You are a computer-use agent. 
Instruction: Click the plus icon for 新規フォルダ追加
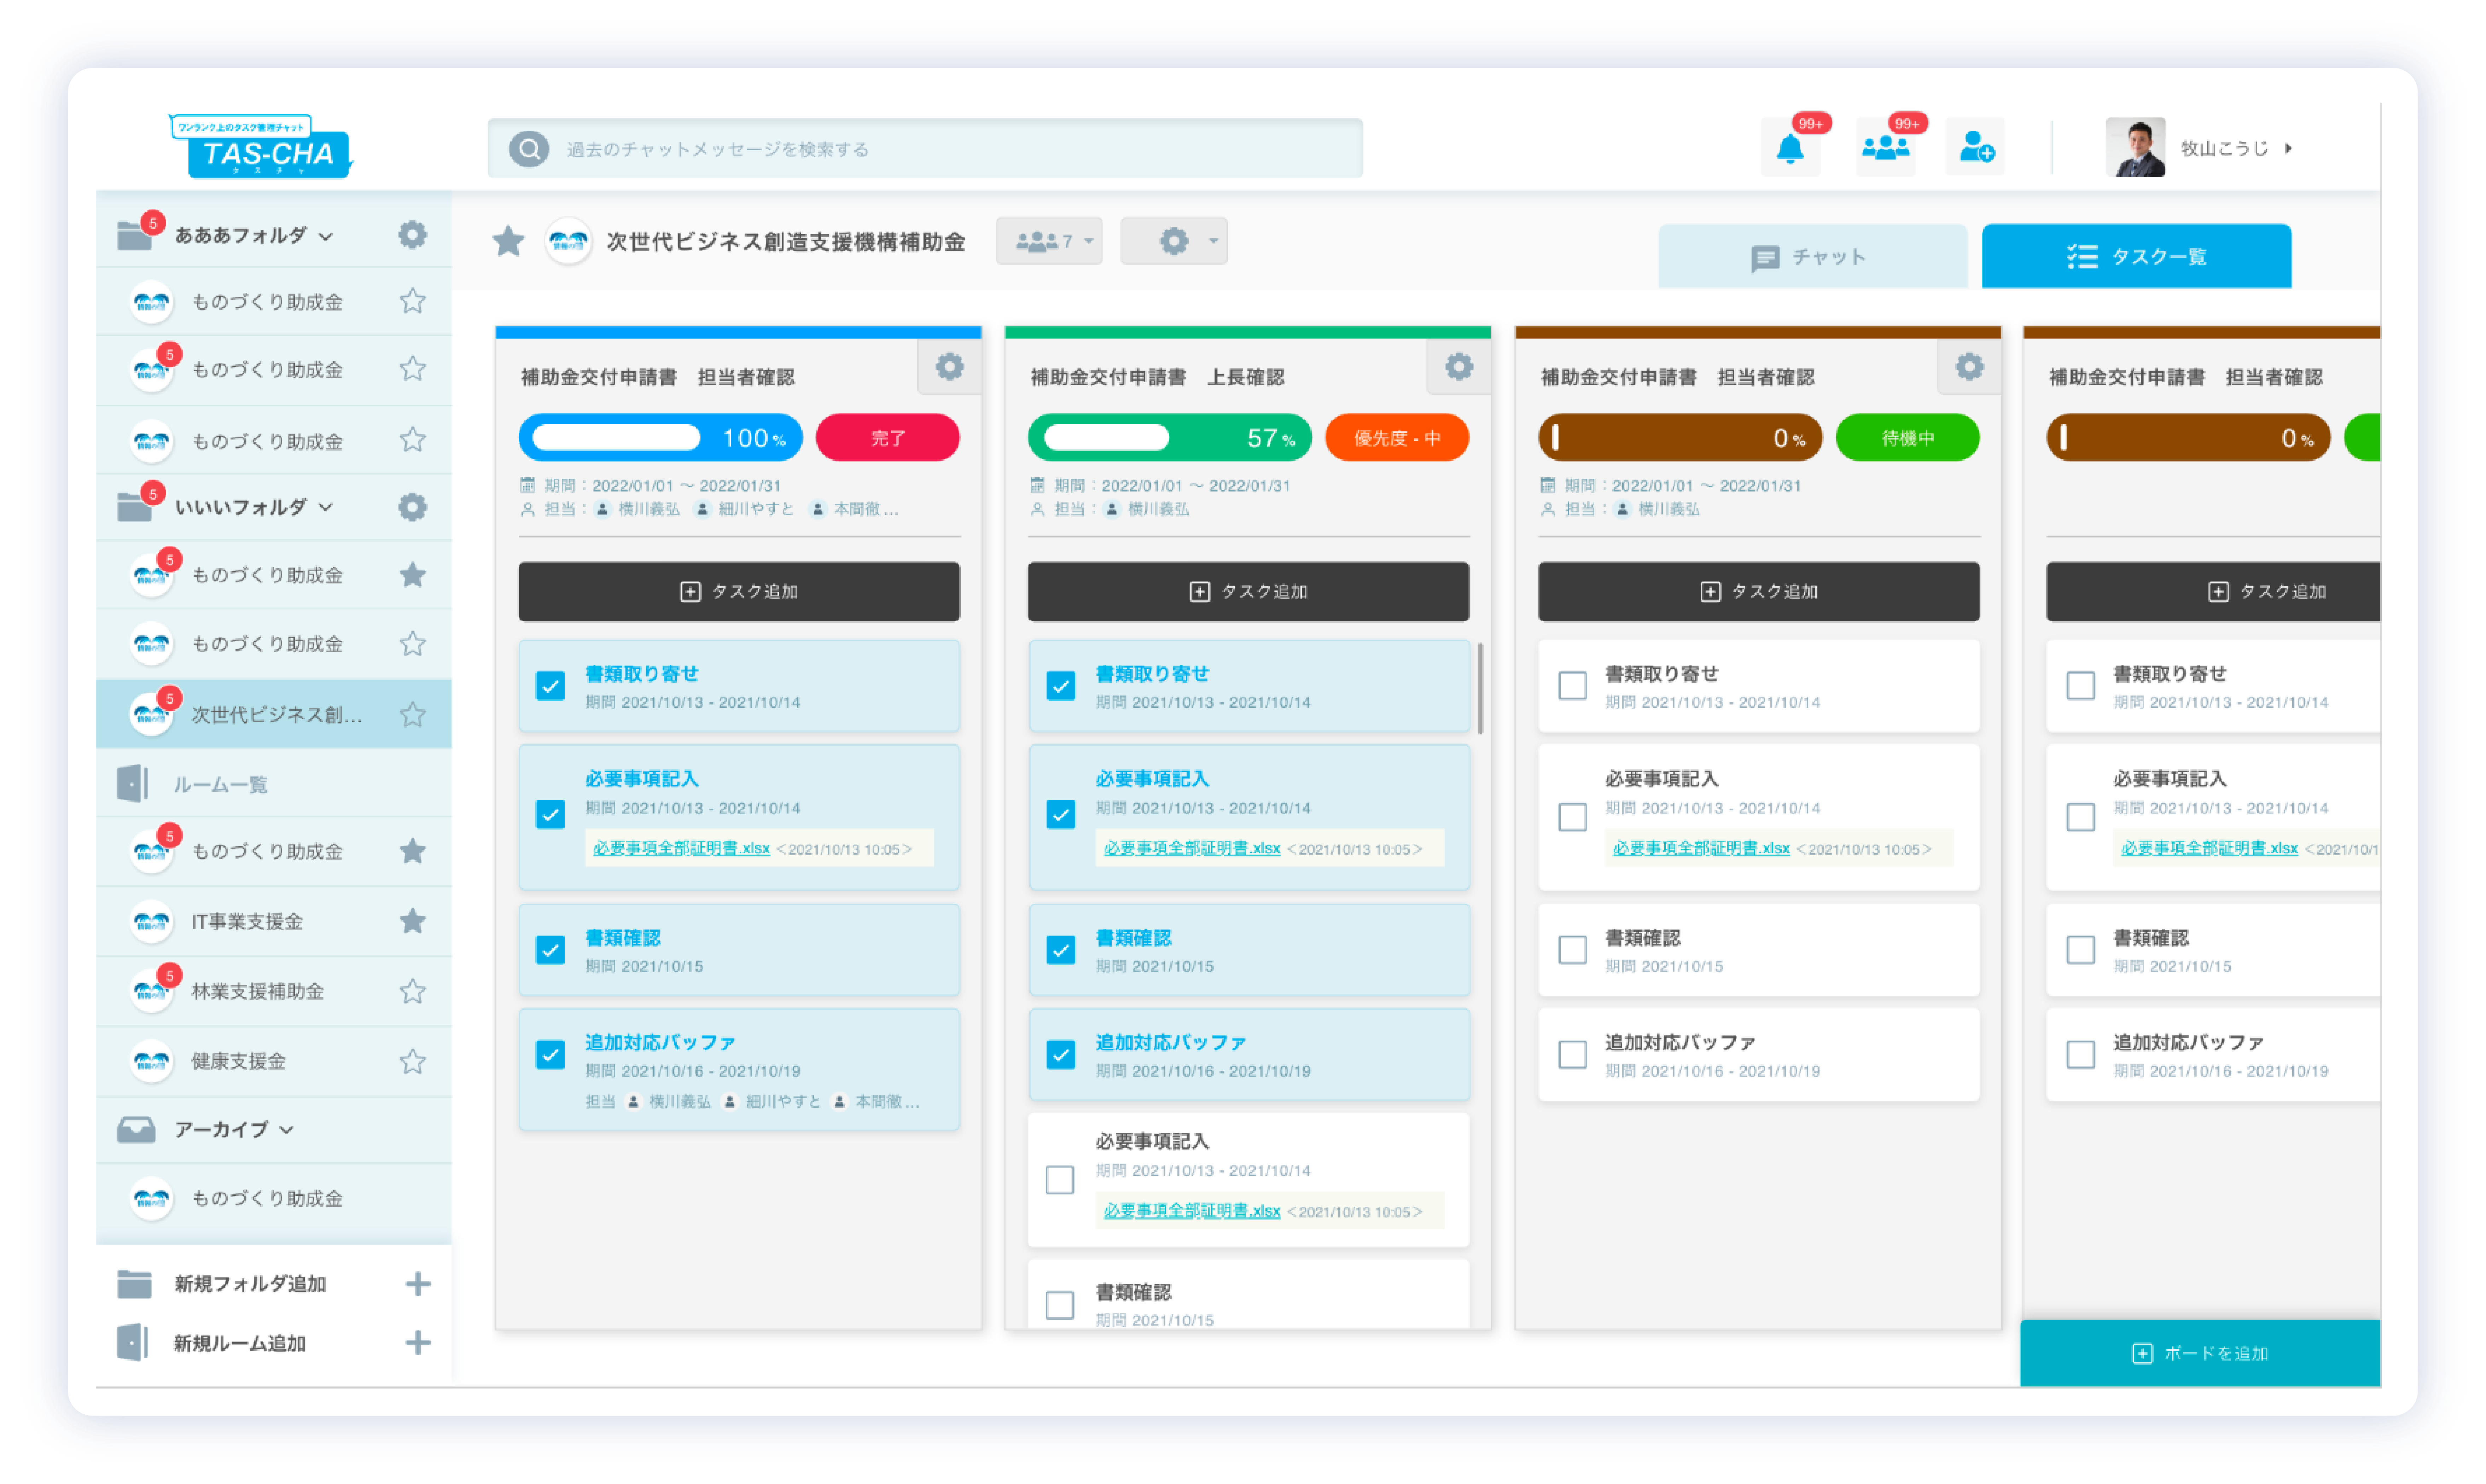tap(418, 1283)
